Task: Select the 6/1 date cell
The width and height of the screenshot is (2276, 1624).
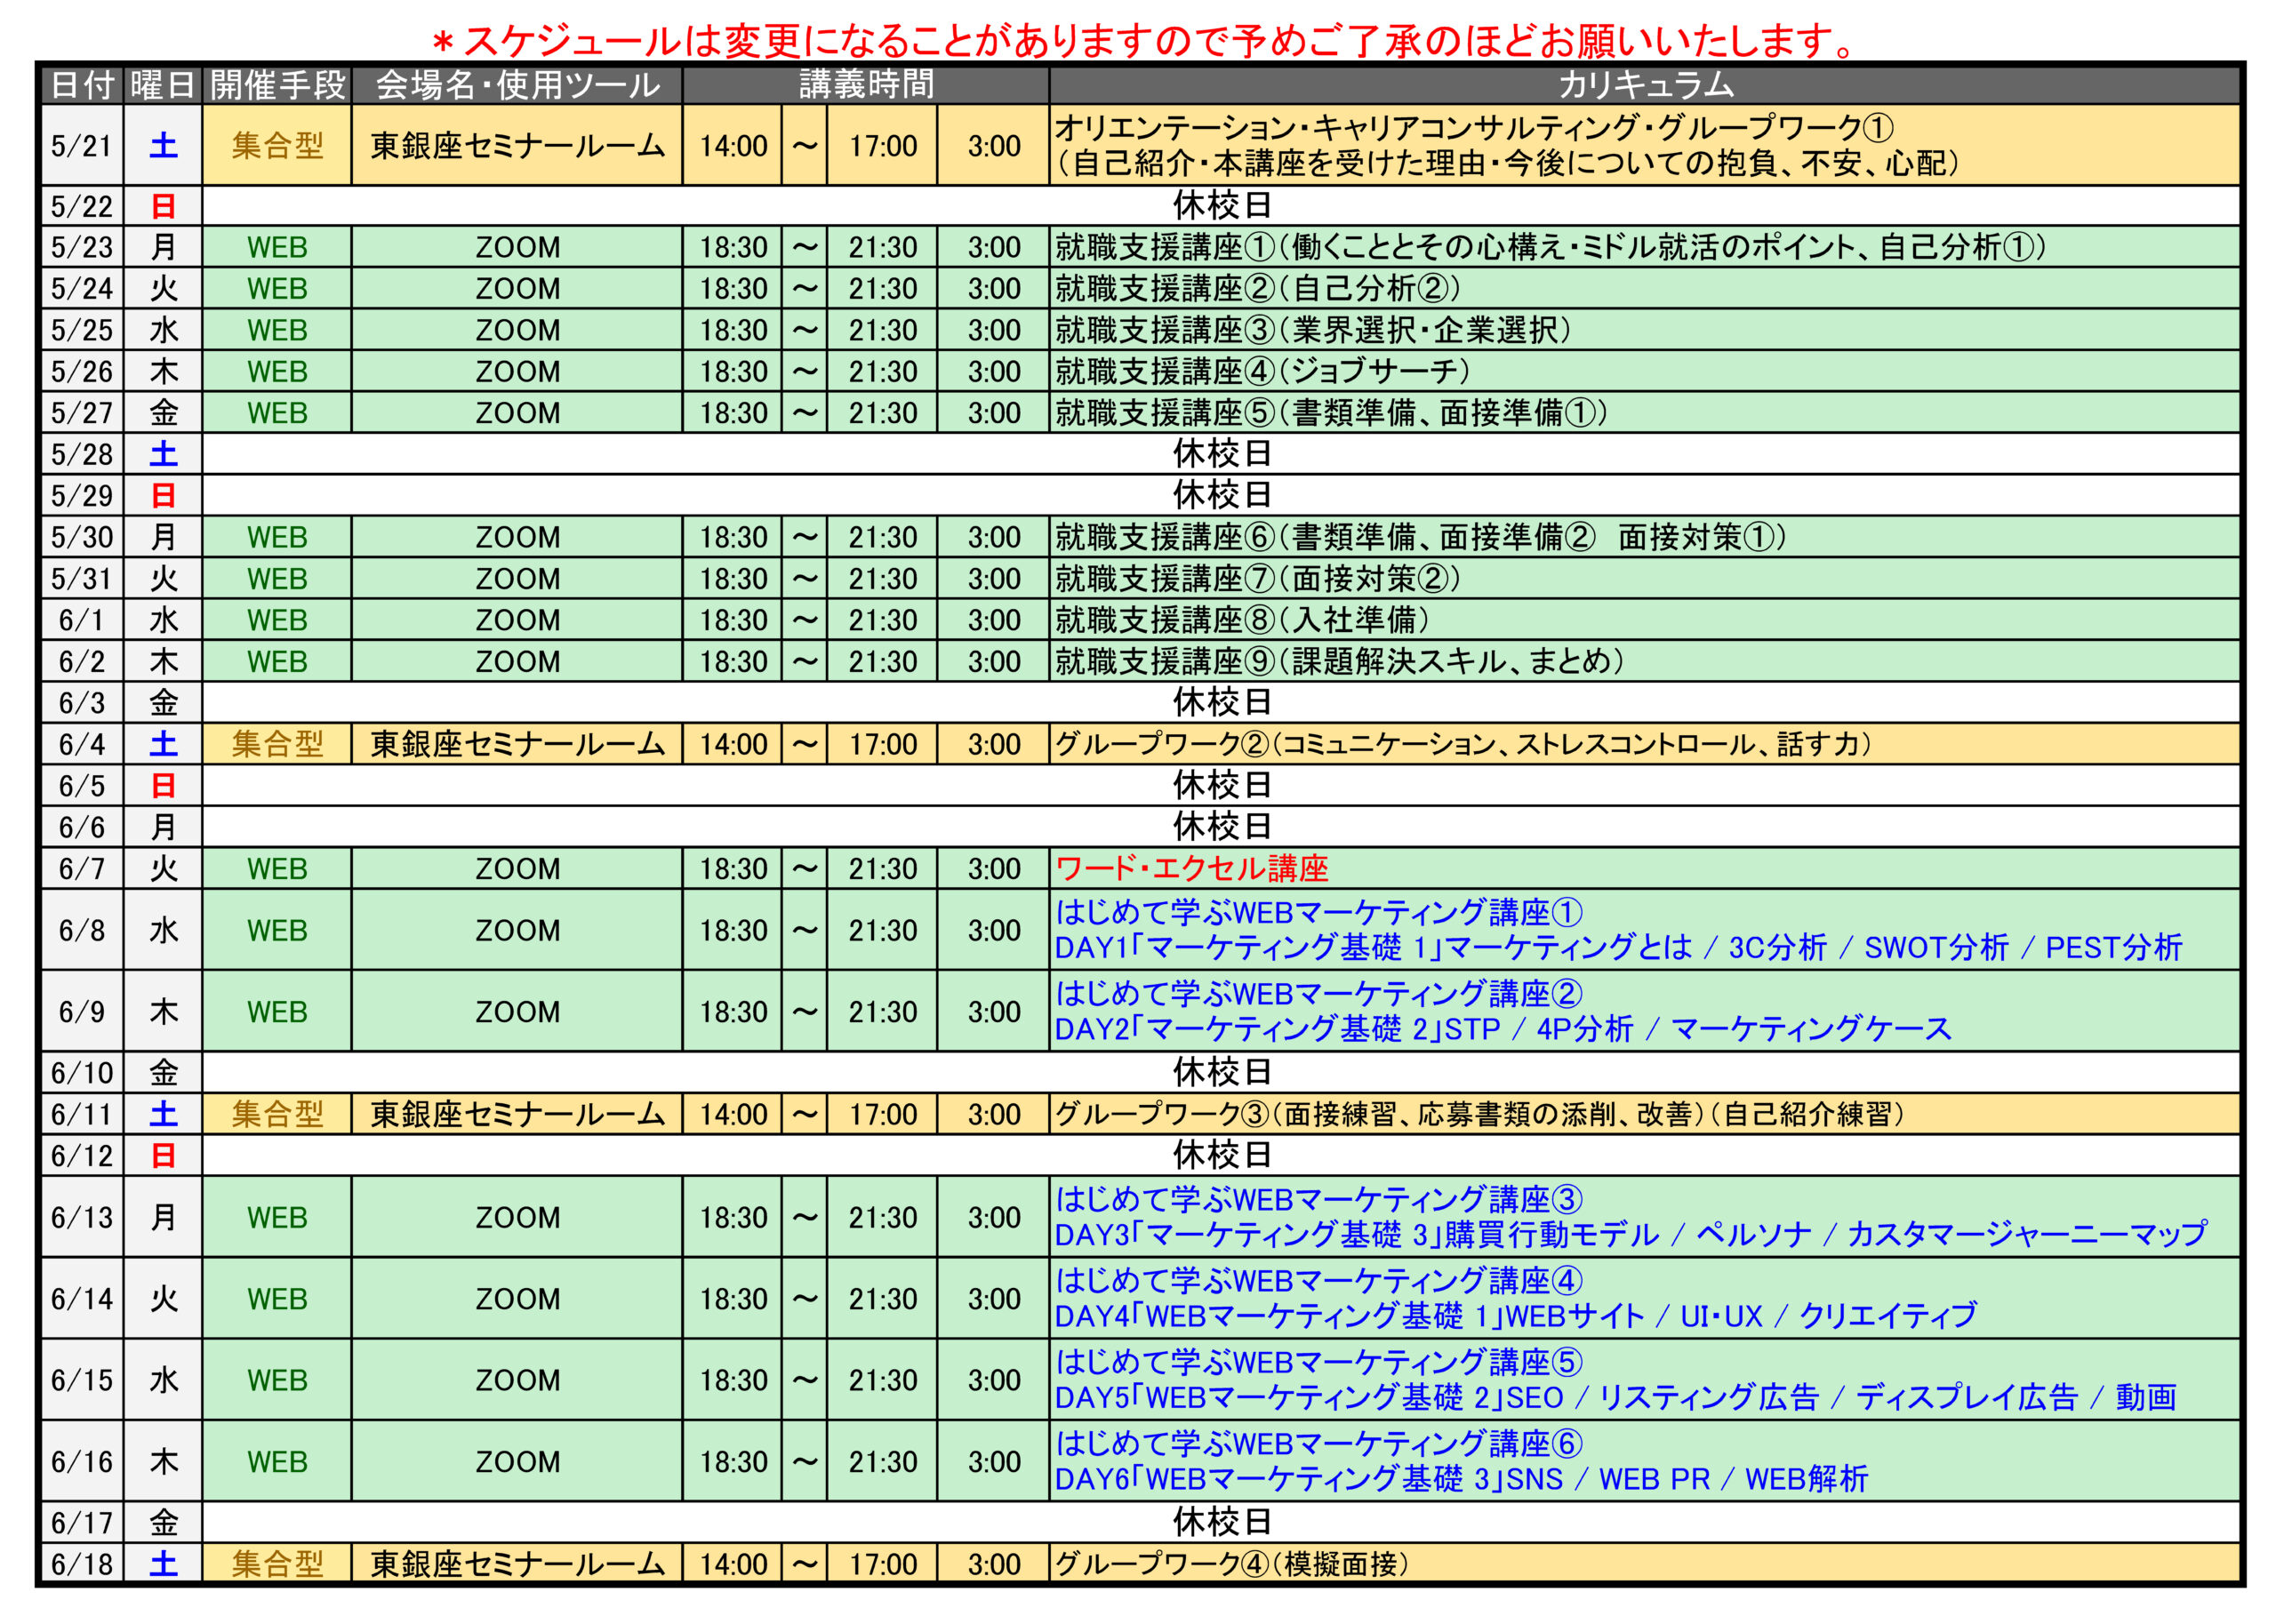Action: 82,620
